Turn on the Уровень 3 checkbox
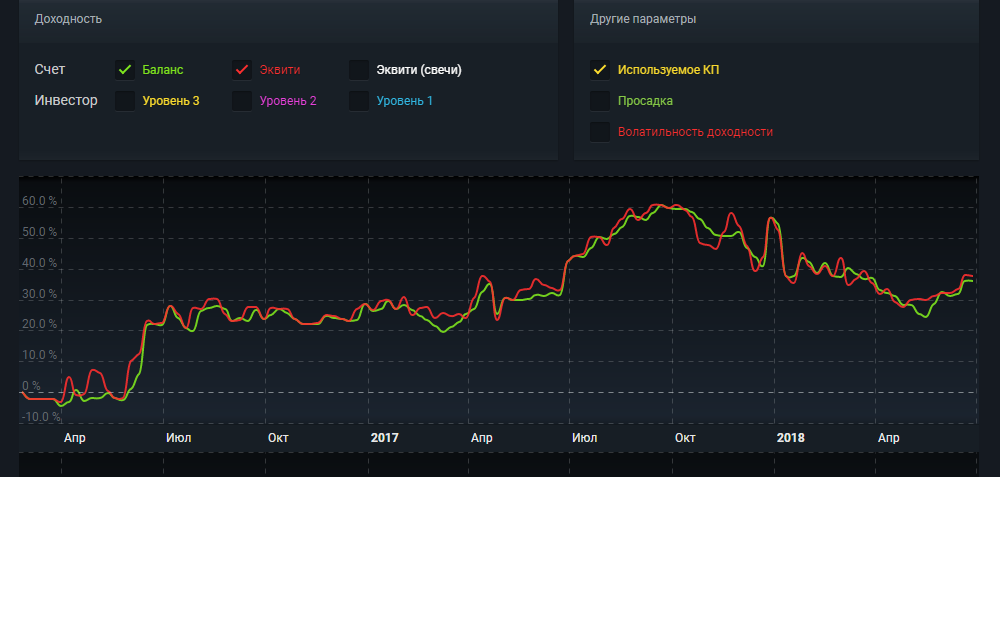 pyautogui.click(x=125, y=101)
